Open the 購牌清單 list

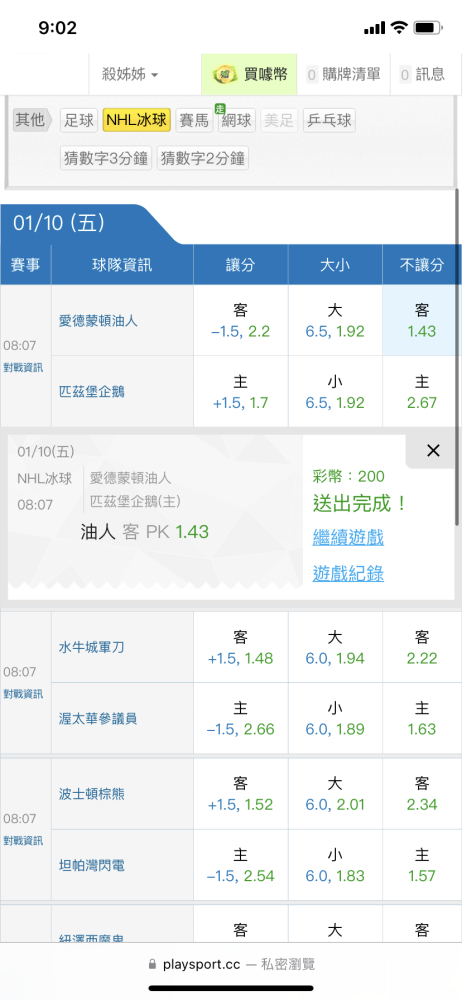pyautogui.click(x=344, y=75)
